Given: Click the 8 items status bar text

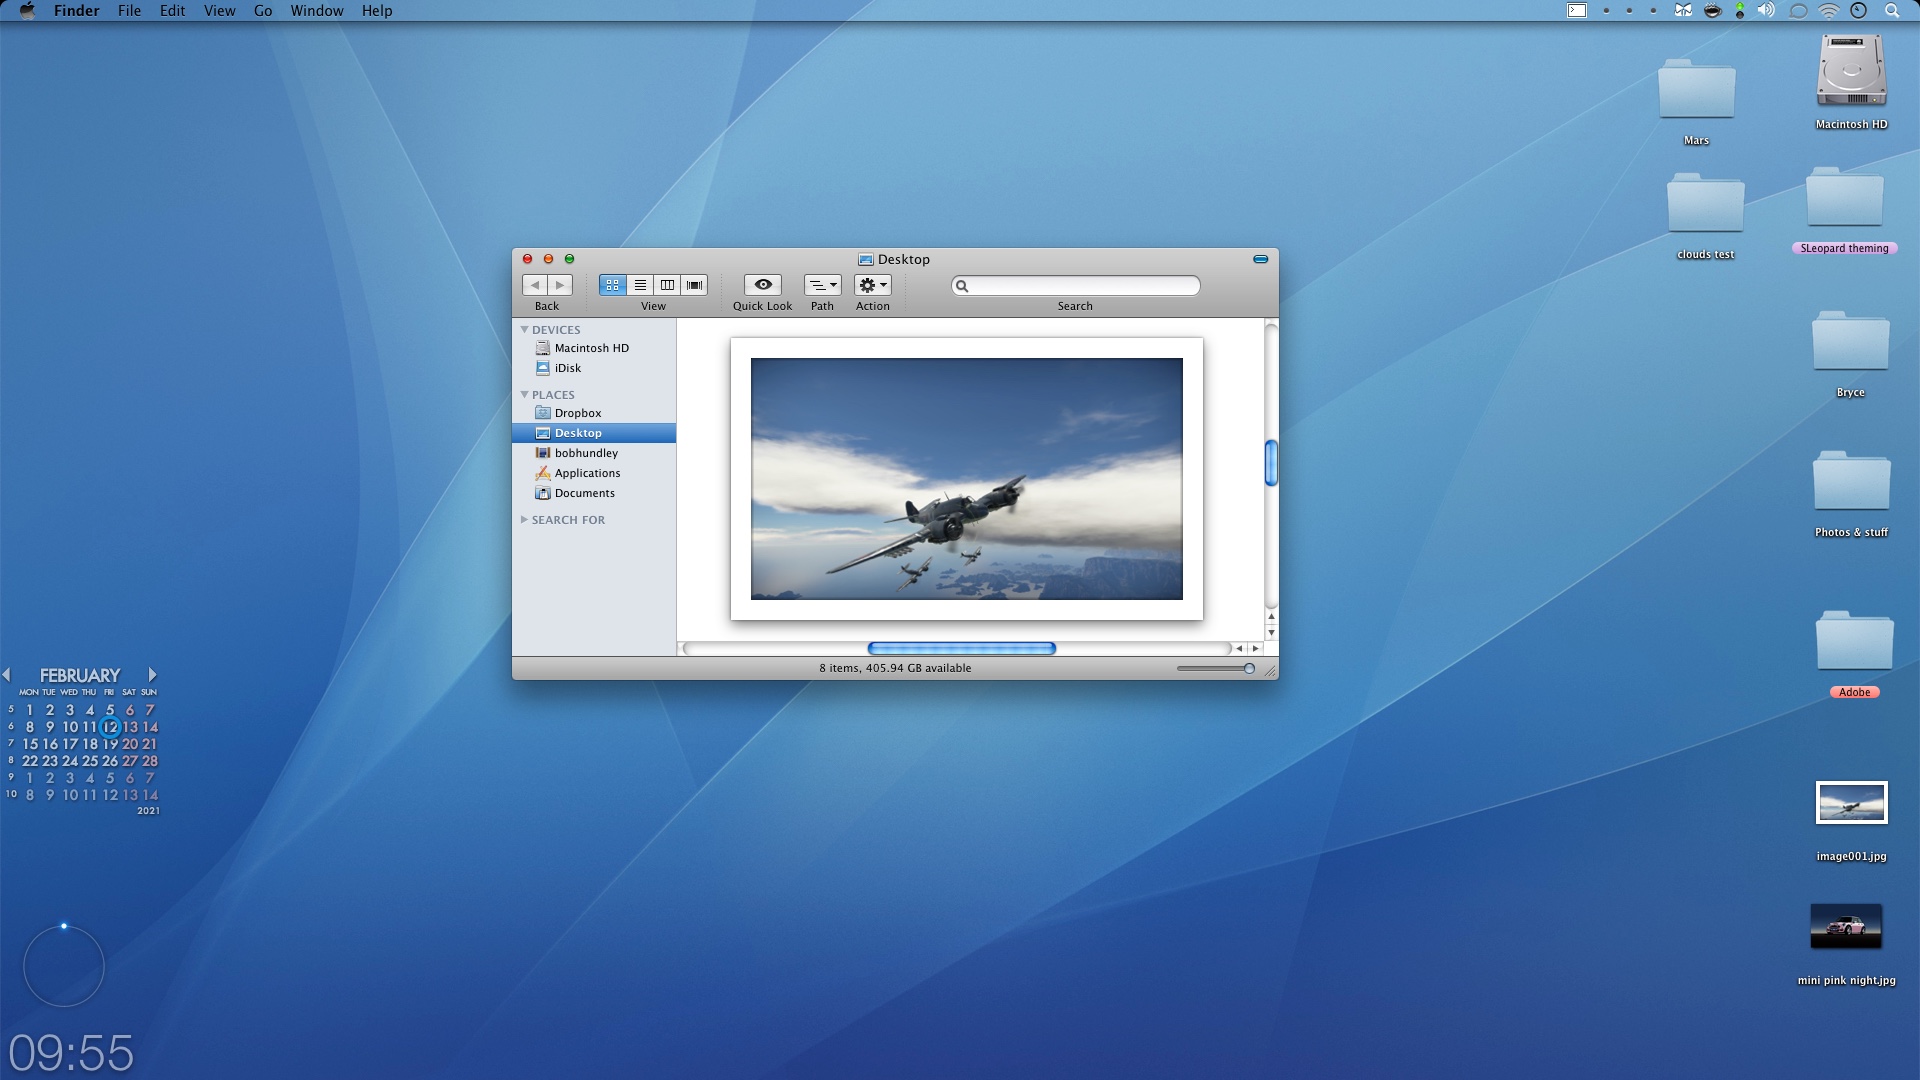Looking at the screenshot, I should tap(895, 668).
